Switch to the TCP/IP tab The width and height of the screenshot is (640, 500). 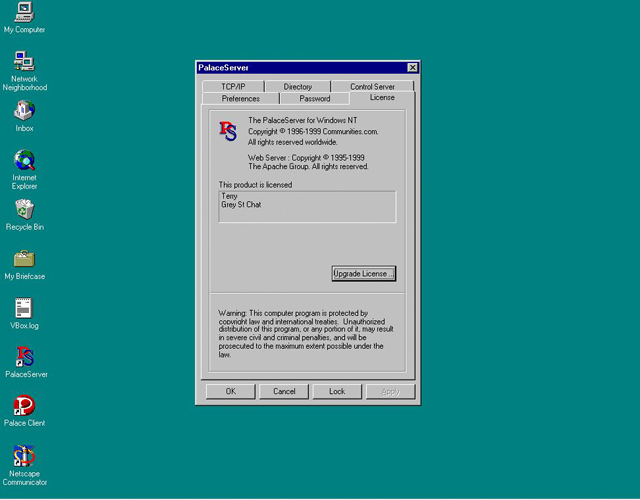(233, 87)
